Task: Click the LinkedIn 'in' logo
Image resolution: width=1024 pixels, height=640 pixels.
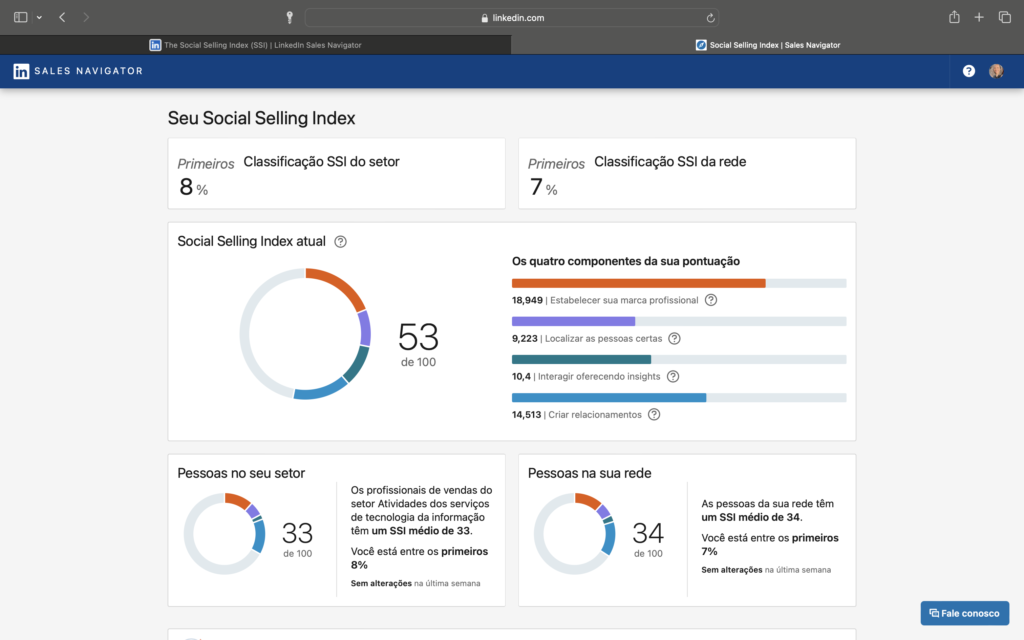Action: [21, 71]
